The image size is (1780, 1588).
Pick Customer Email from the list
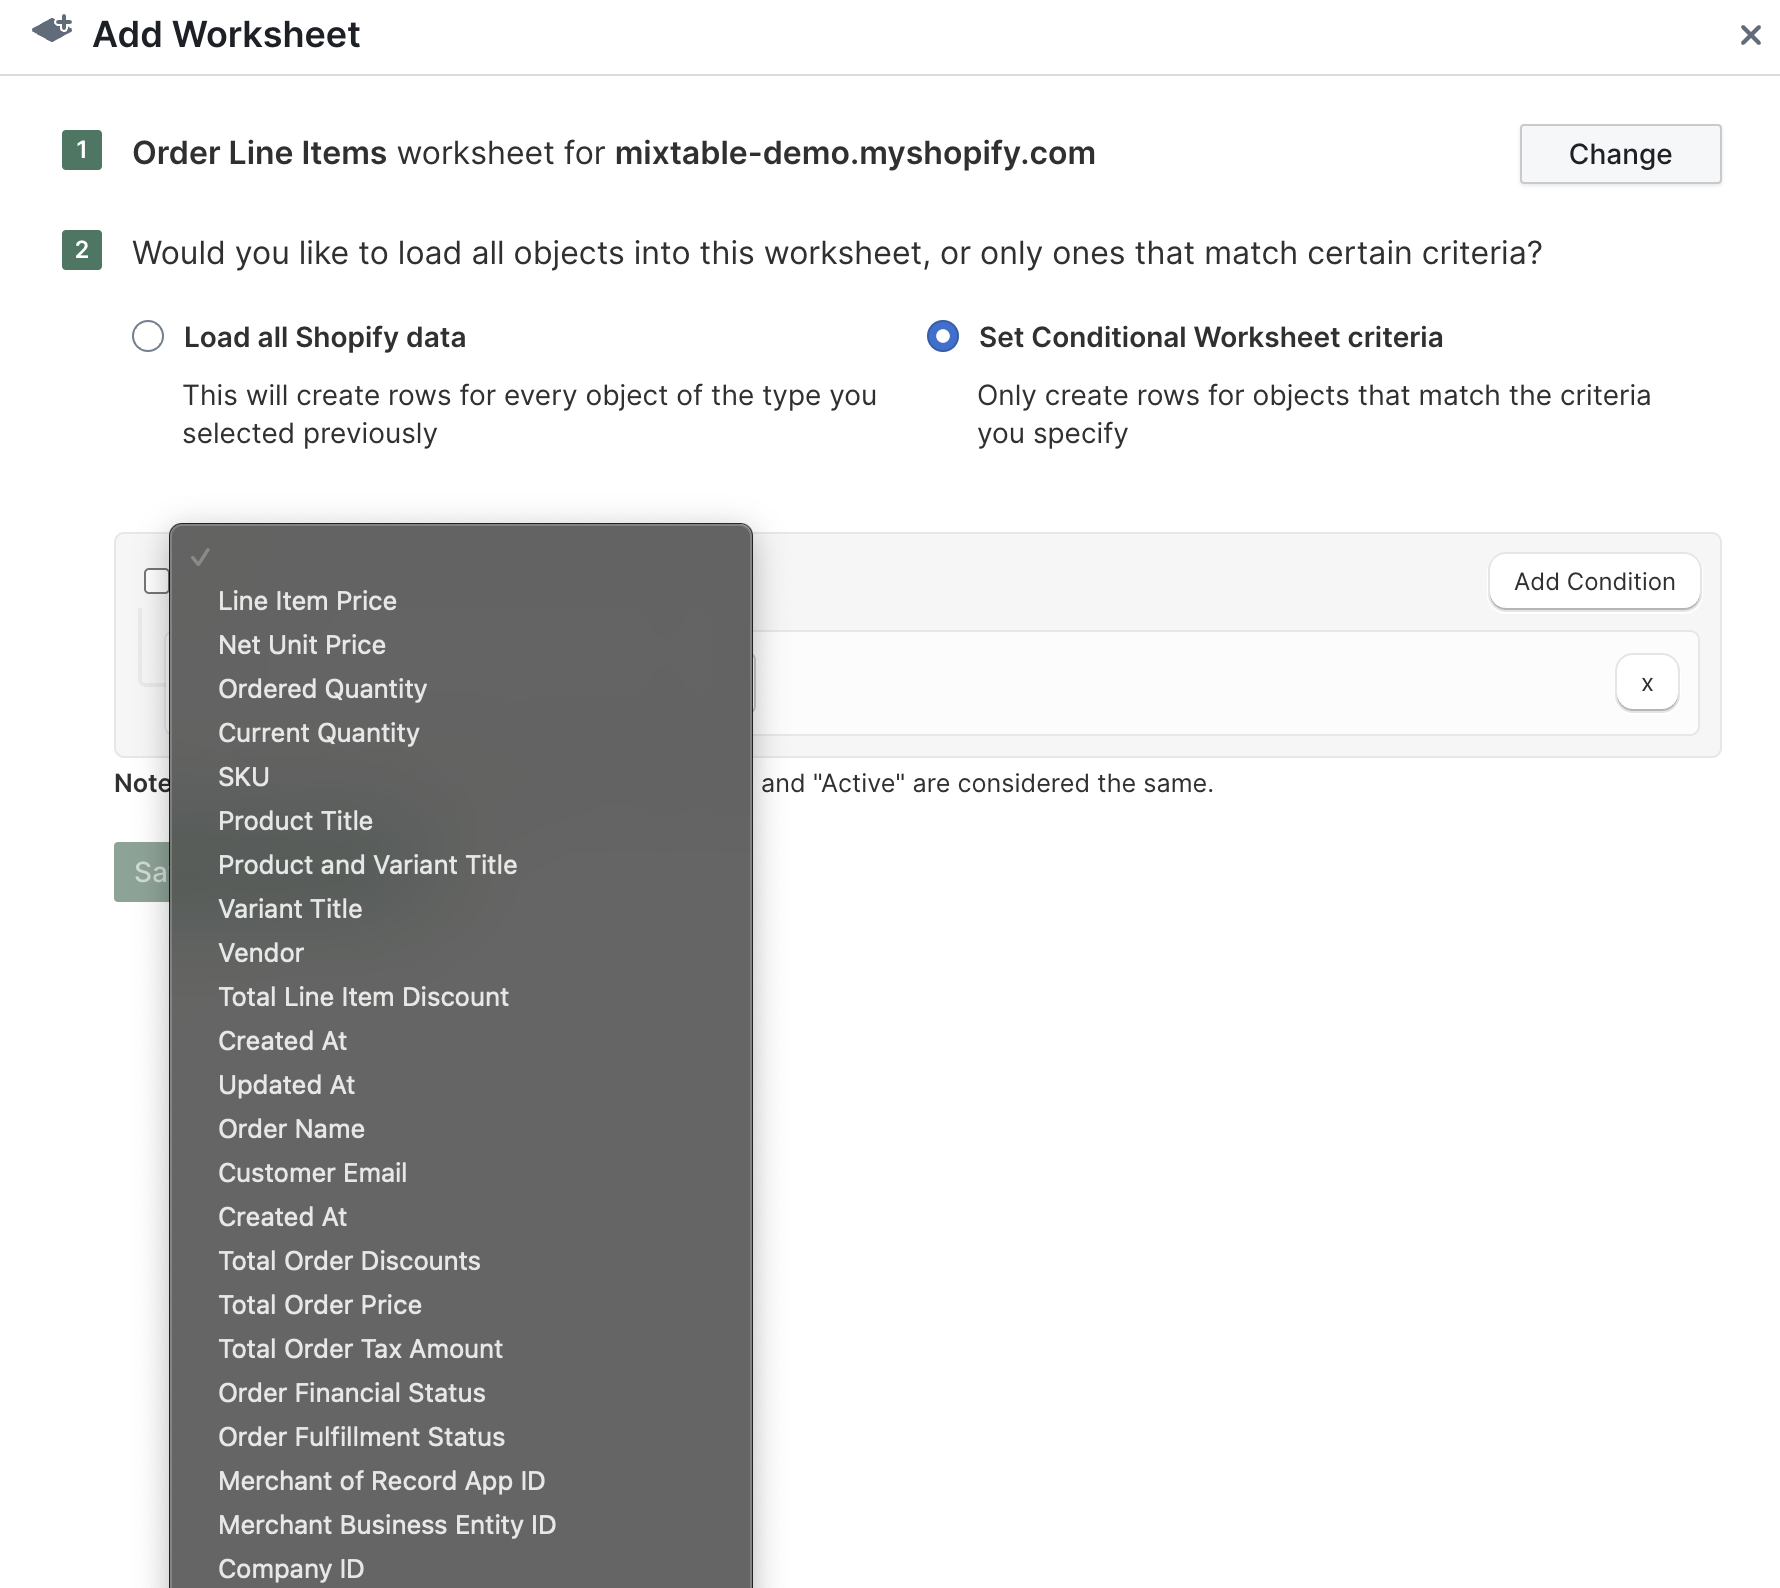coord(312,1172)
